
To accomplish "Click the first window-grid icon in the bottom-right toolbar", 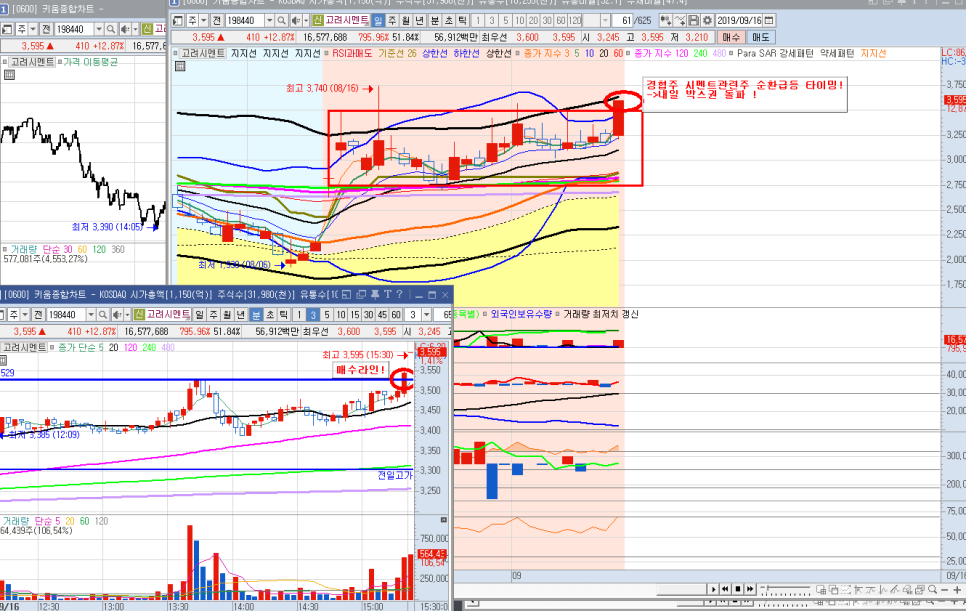I will click(821, 589).
